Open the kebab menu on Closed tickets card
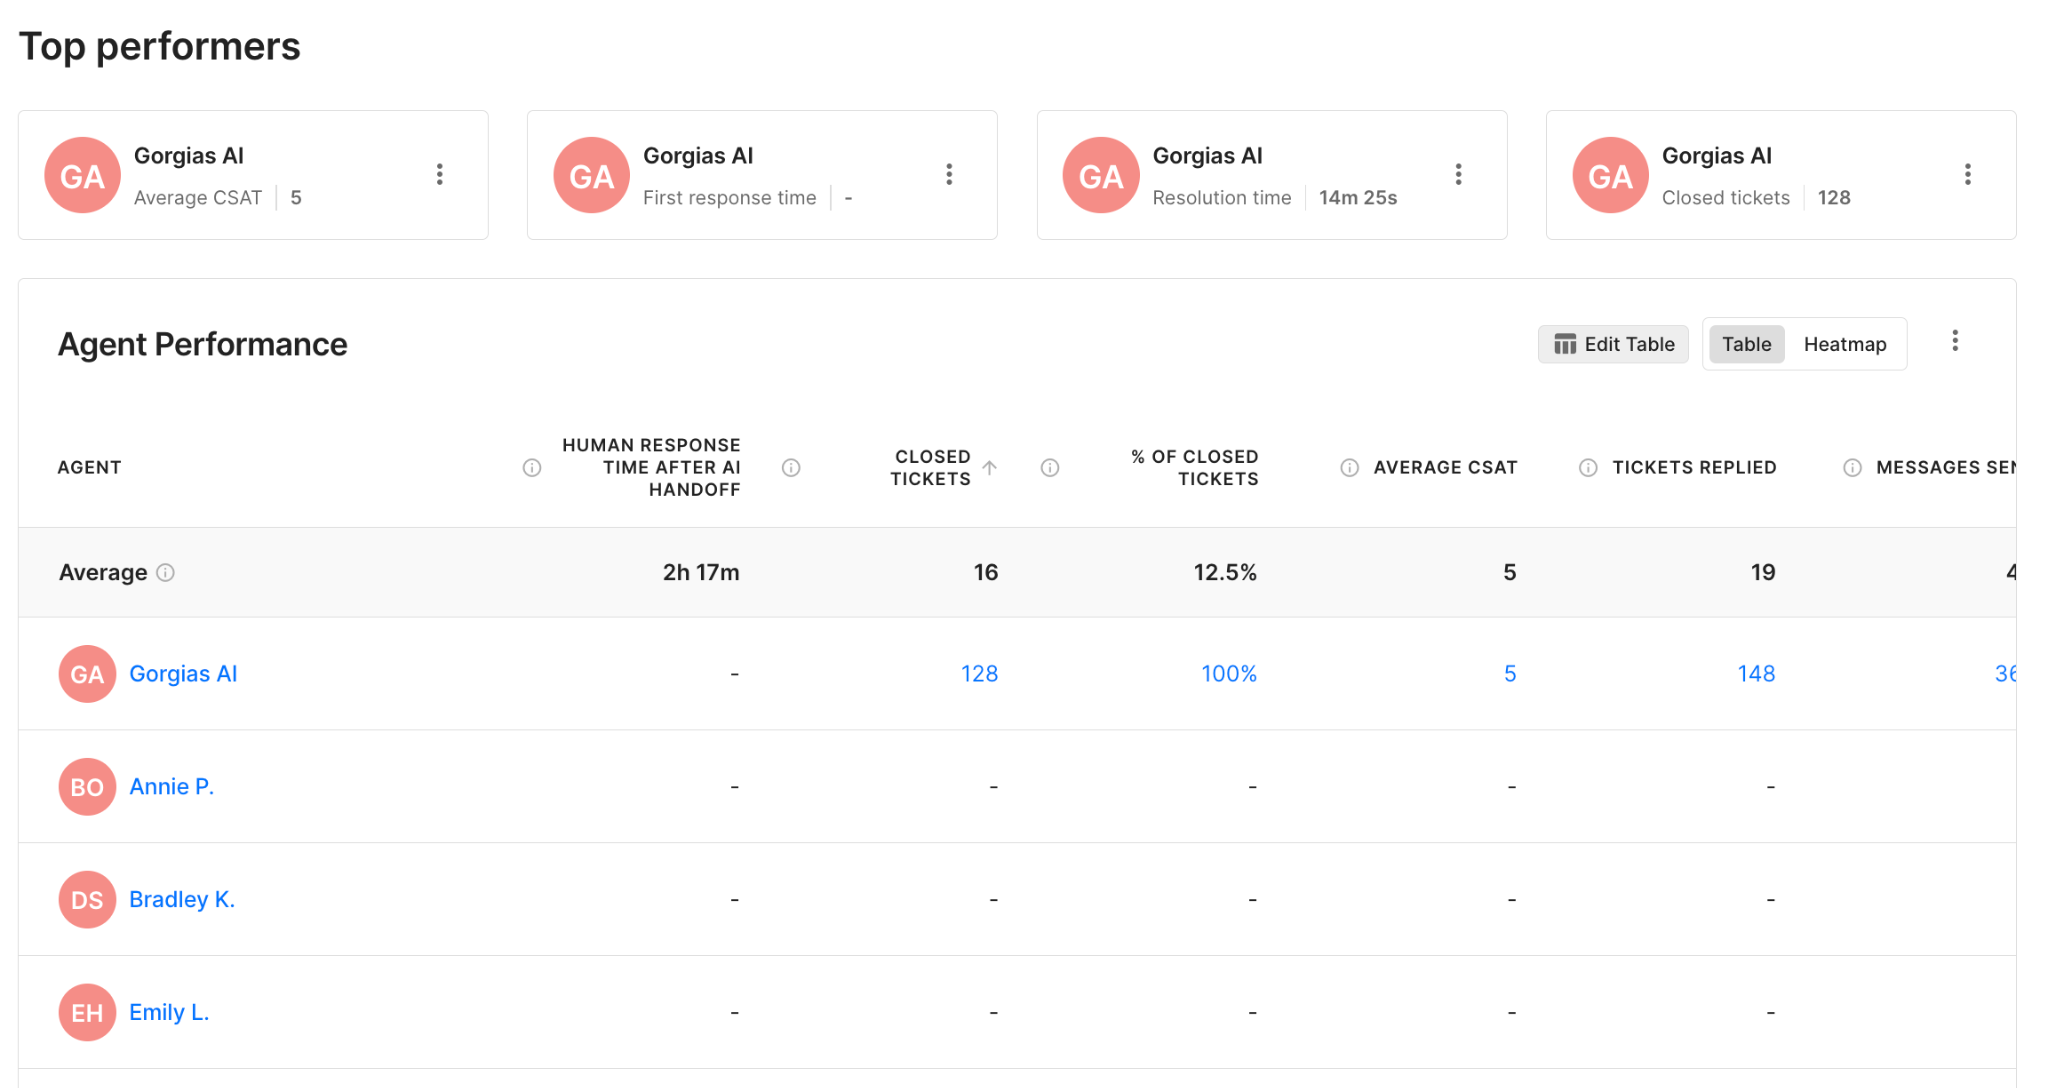This screenshot has height=1088, width=2048. click(x=1967, y=174)
